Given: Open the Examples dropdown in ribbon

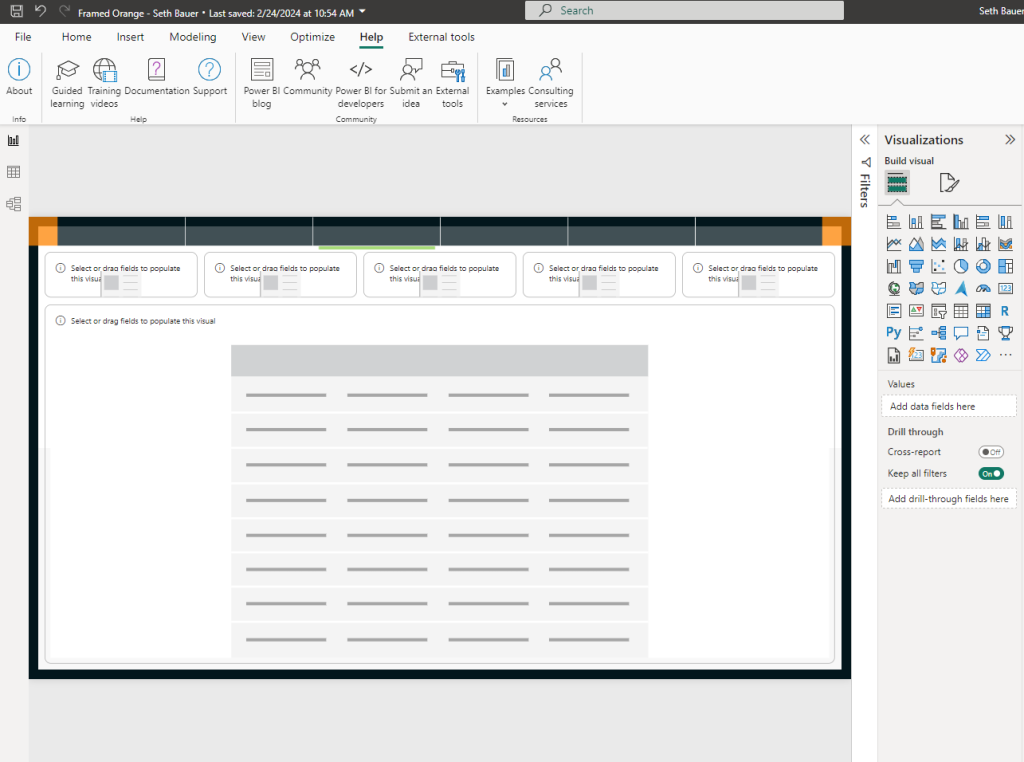Looking at the screenshot, I should 505,84.
